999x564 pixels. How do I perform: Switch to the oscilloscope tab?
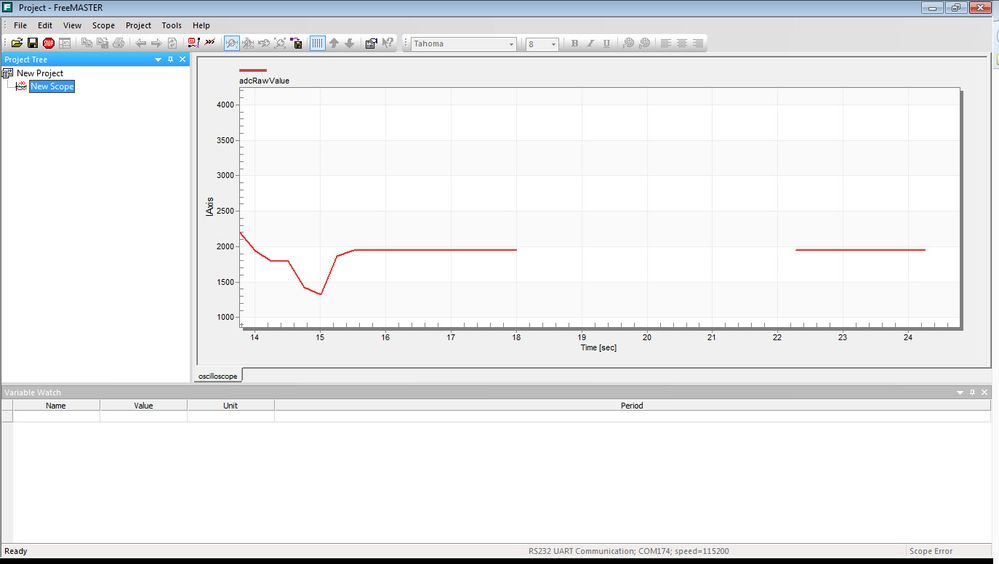point(217,376)
